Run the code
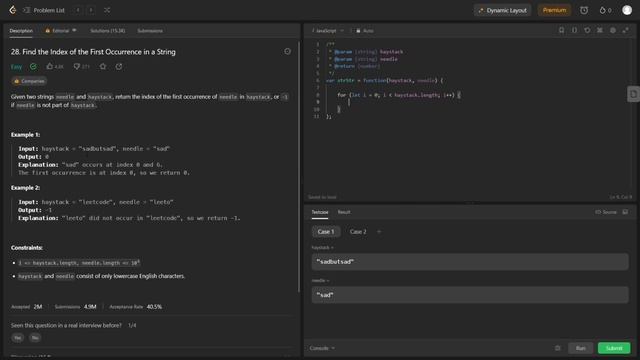The height and width of the screenshot is (360, 640). point(580,348)
